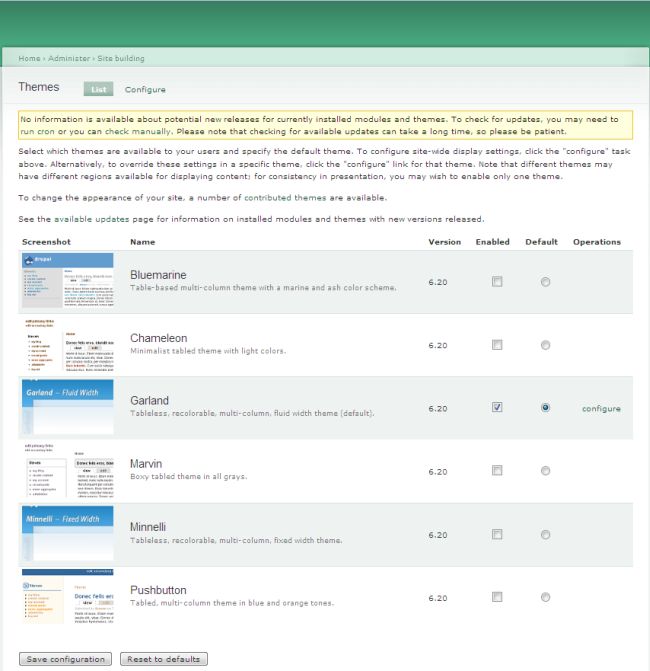Click the Minnelli Fixed Width thumbnail
The width and height of the screenshot is (650, 671).
[x=68, y=533]
